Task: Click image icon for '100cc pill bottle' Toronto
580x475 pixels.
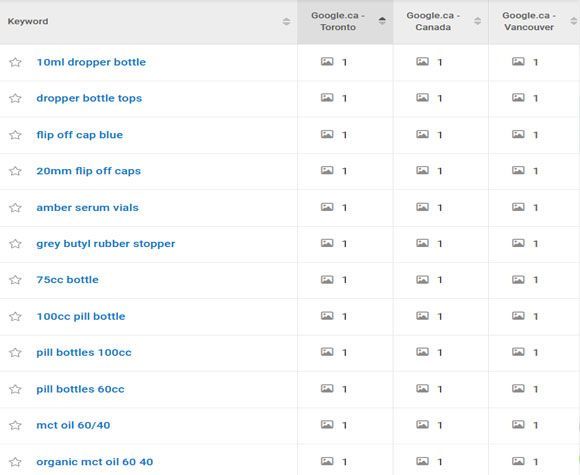Action: coord(327,316)
